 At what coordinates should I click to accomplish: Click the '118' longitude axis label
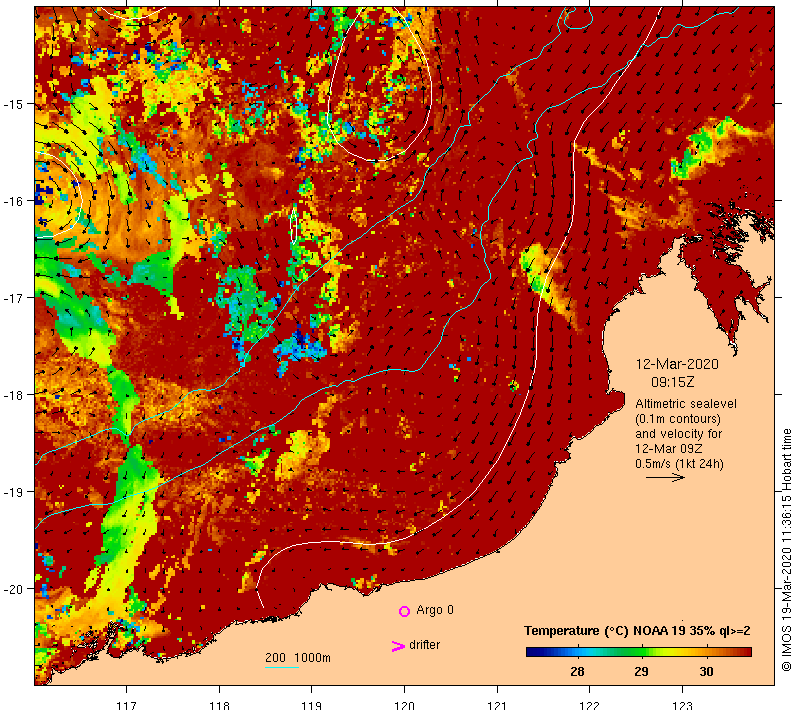219,705
